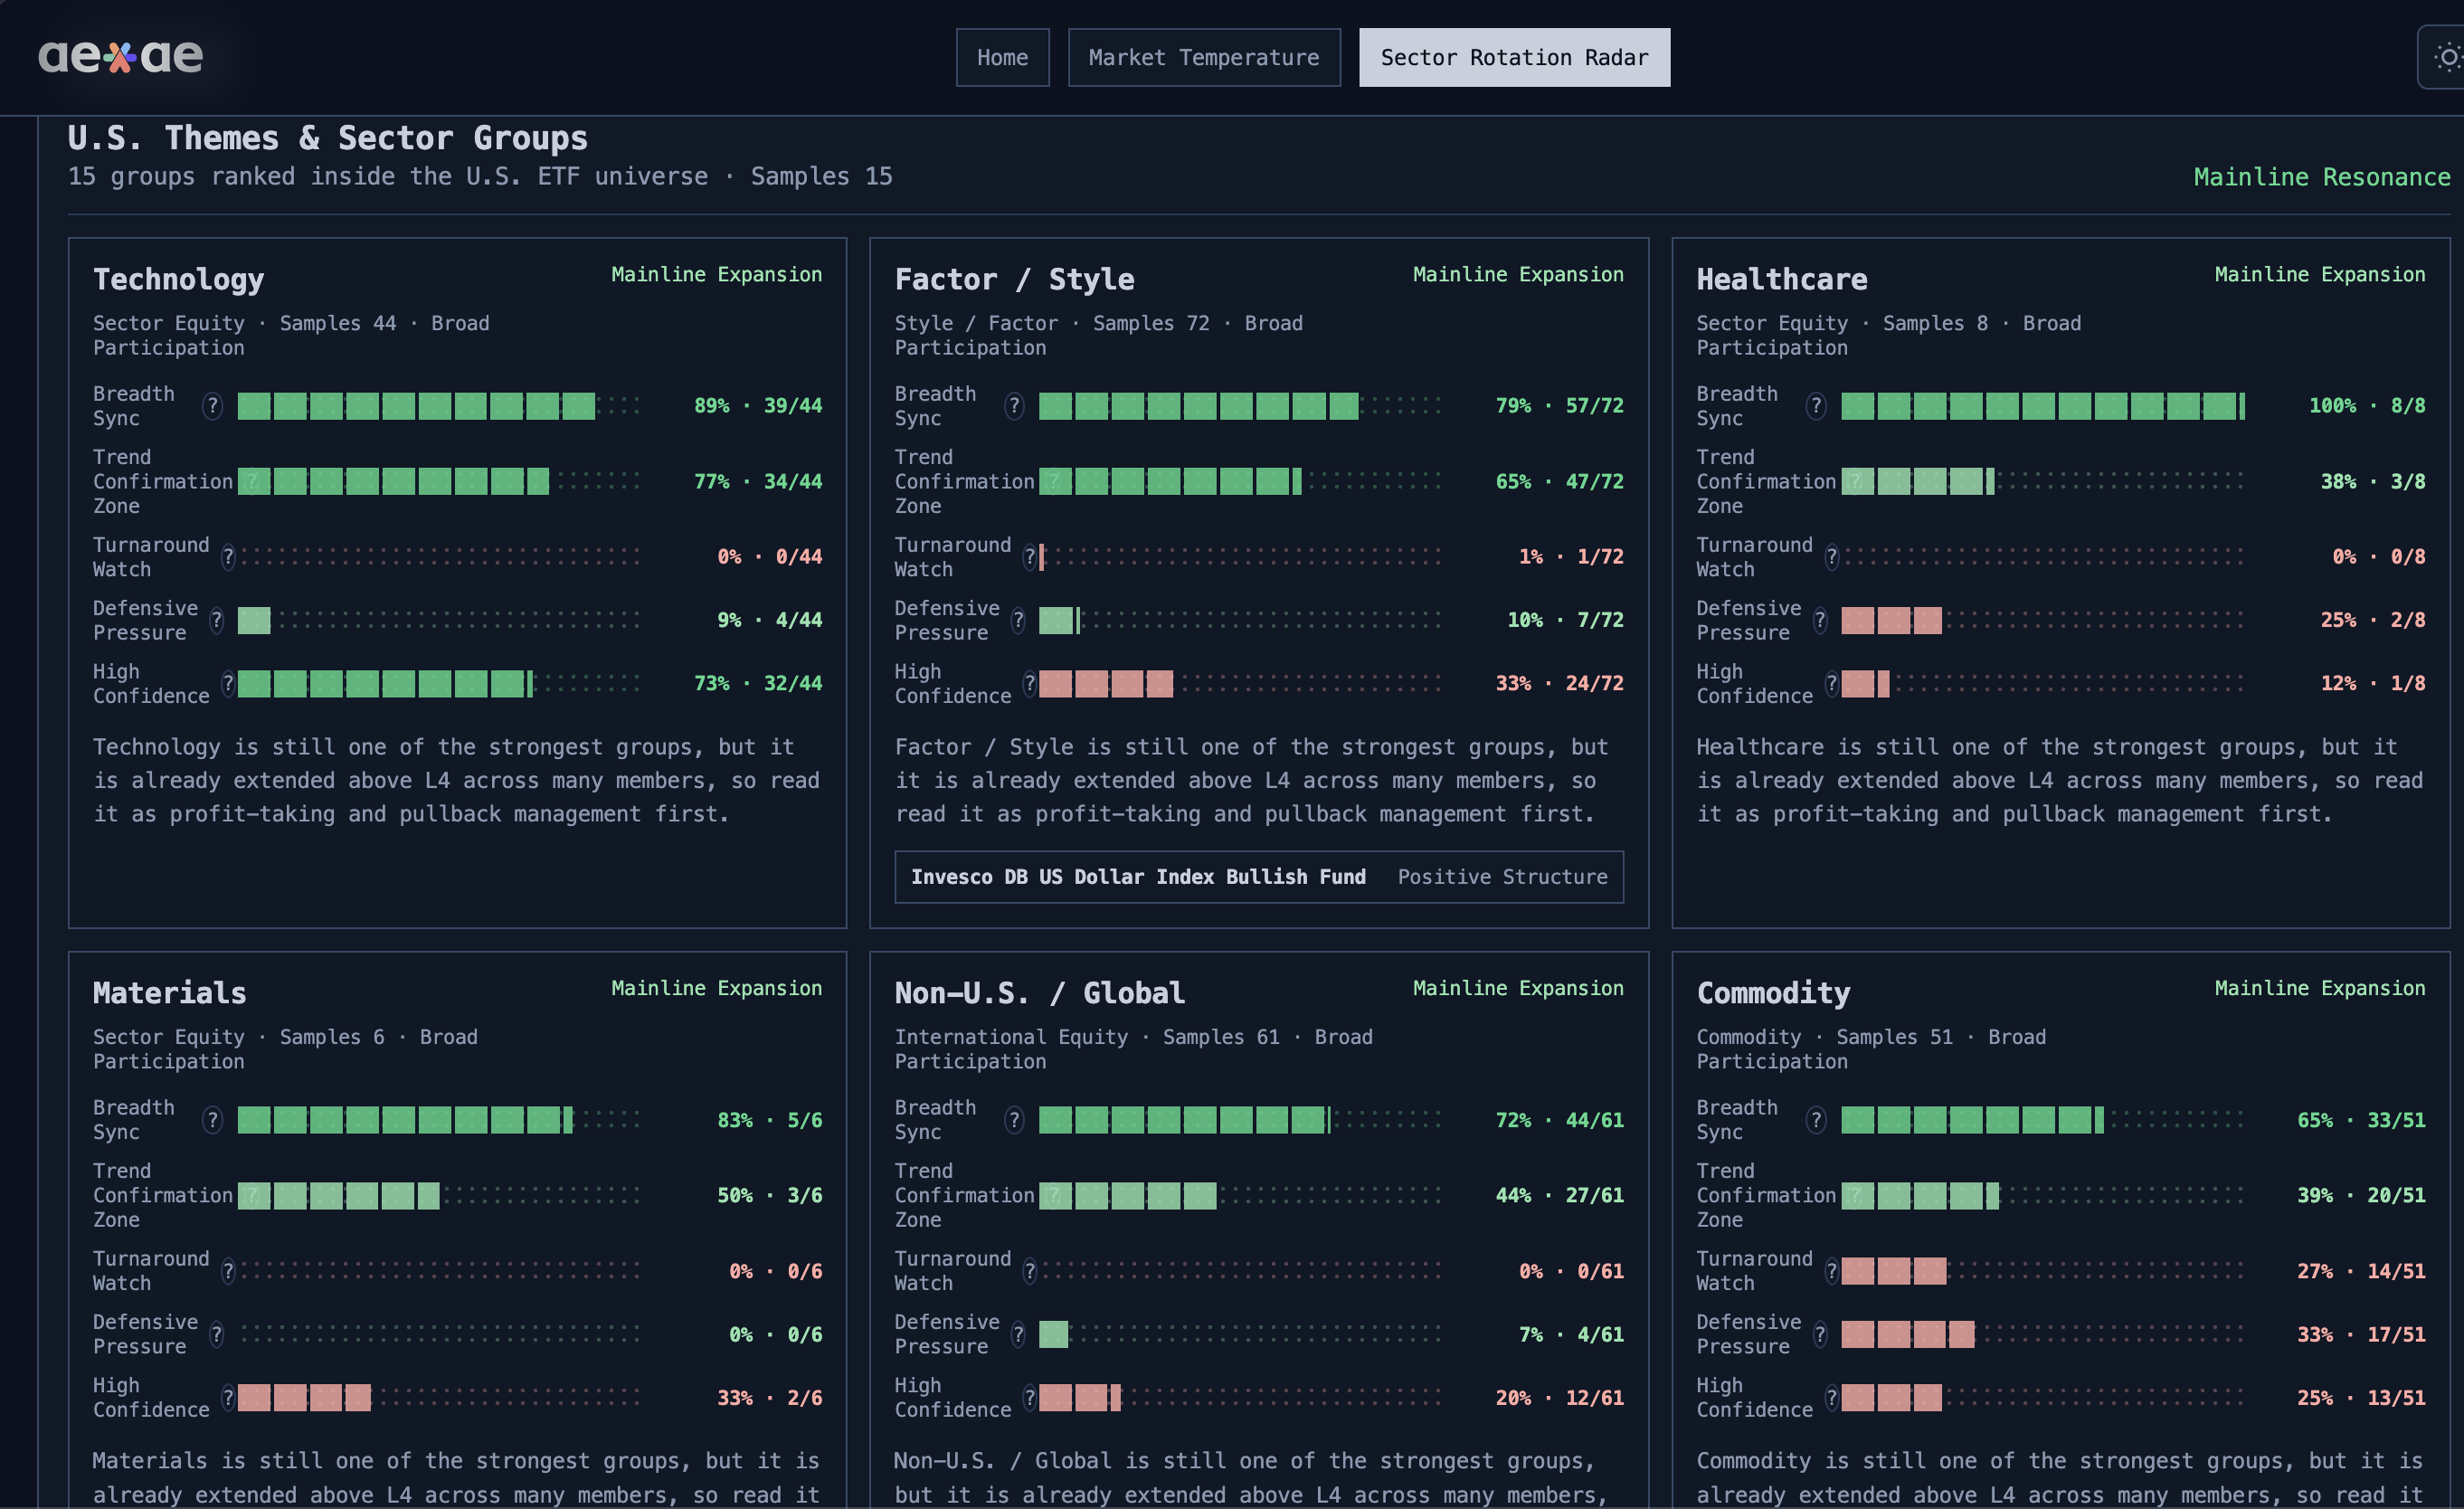Click Factor / Style Mainline Expansion tag
Image resolution: width=2464 pixels, height=1509 pixels.
tap(1518, 274)
